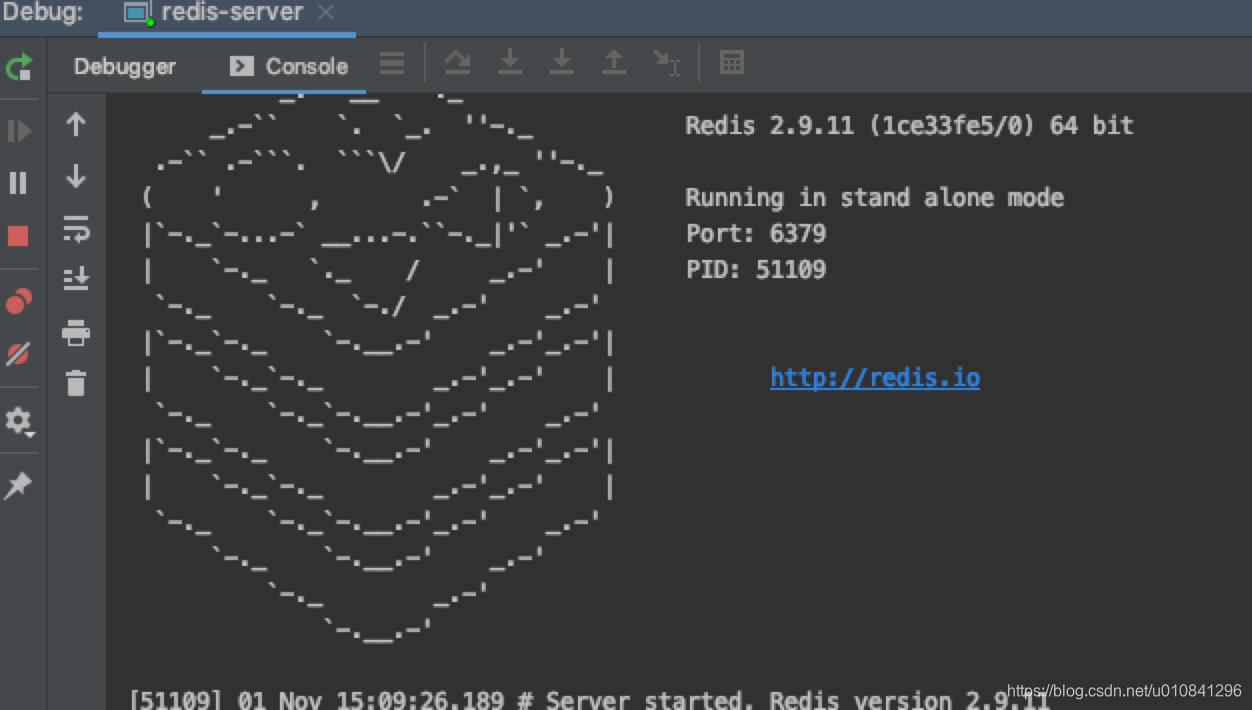Click the Rerun redis-server debug icon
This screenshot has width=1252, height=710.
click(19, 67)
